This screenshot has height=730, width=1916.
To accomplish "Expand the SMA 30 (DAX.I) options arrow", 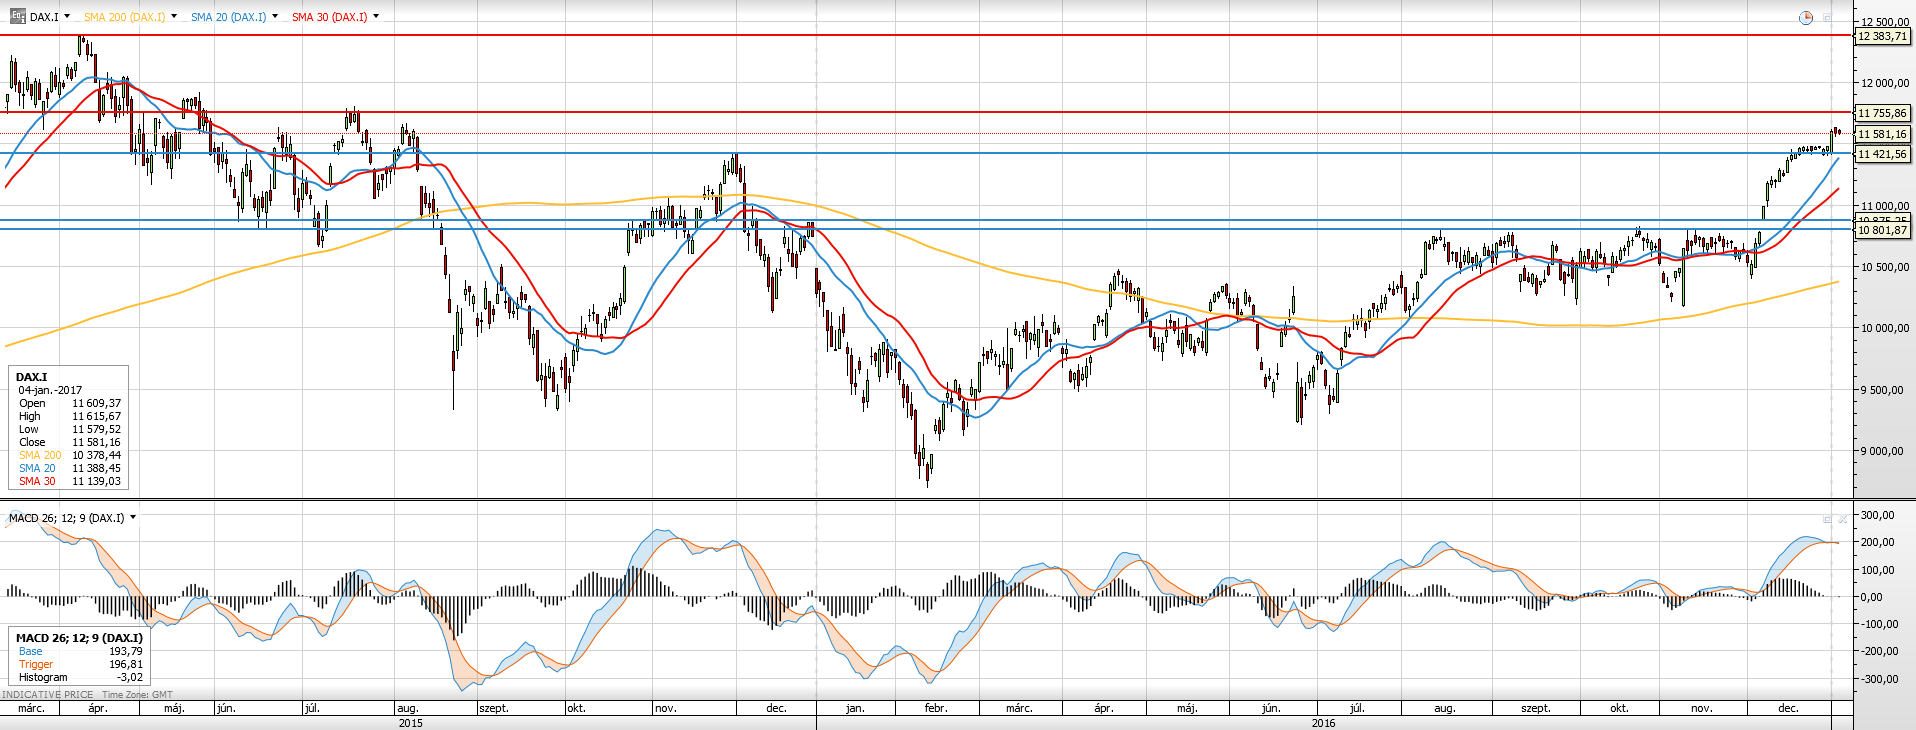I will [x=376, y=17].
